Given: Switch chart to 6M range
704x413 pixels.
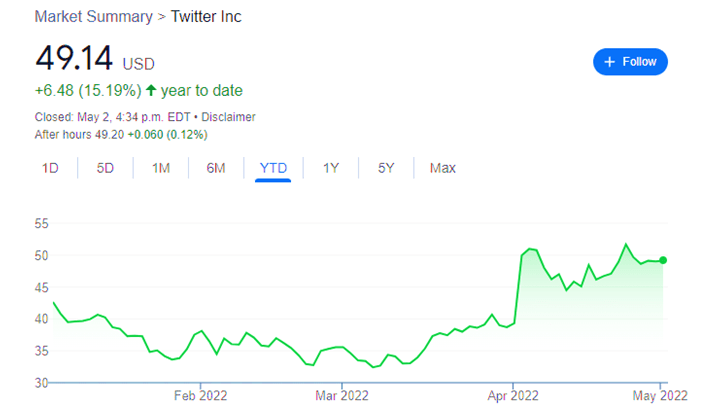Looking at the screenshot, I should tap(216, 168).
